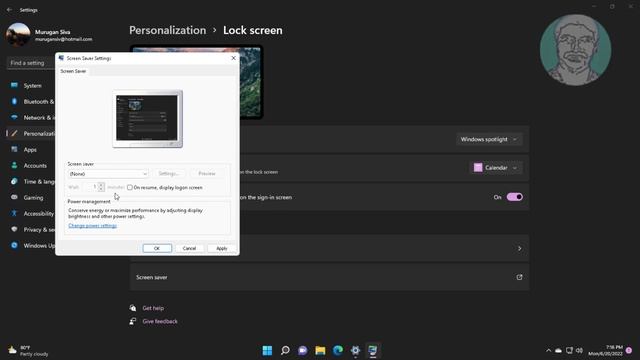Select the Screen Saver Settings taskbar icon
The height and width of the screenshot is (360, 640).
[x=373, y=350]
